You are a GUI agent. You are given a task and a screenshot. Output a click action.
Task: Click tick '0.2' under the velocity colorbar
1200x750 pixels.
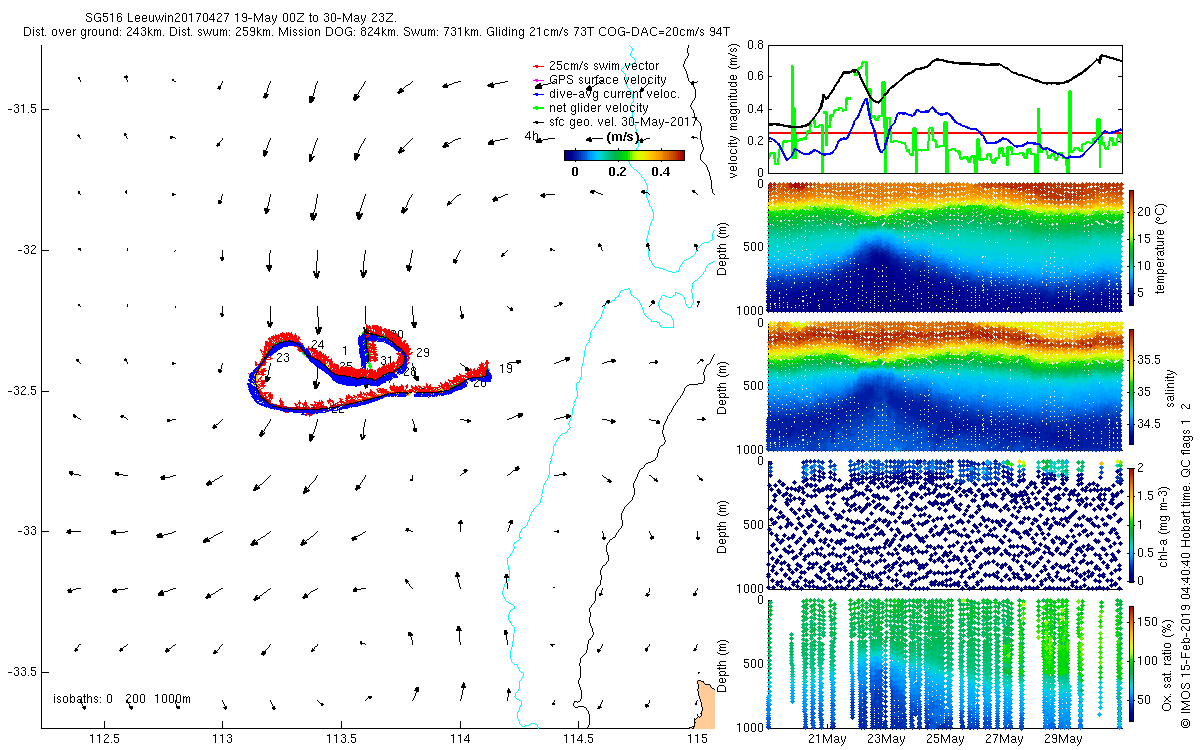point(617,172)
